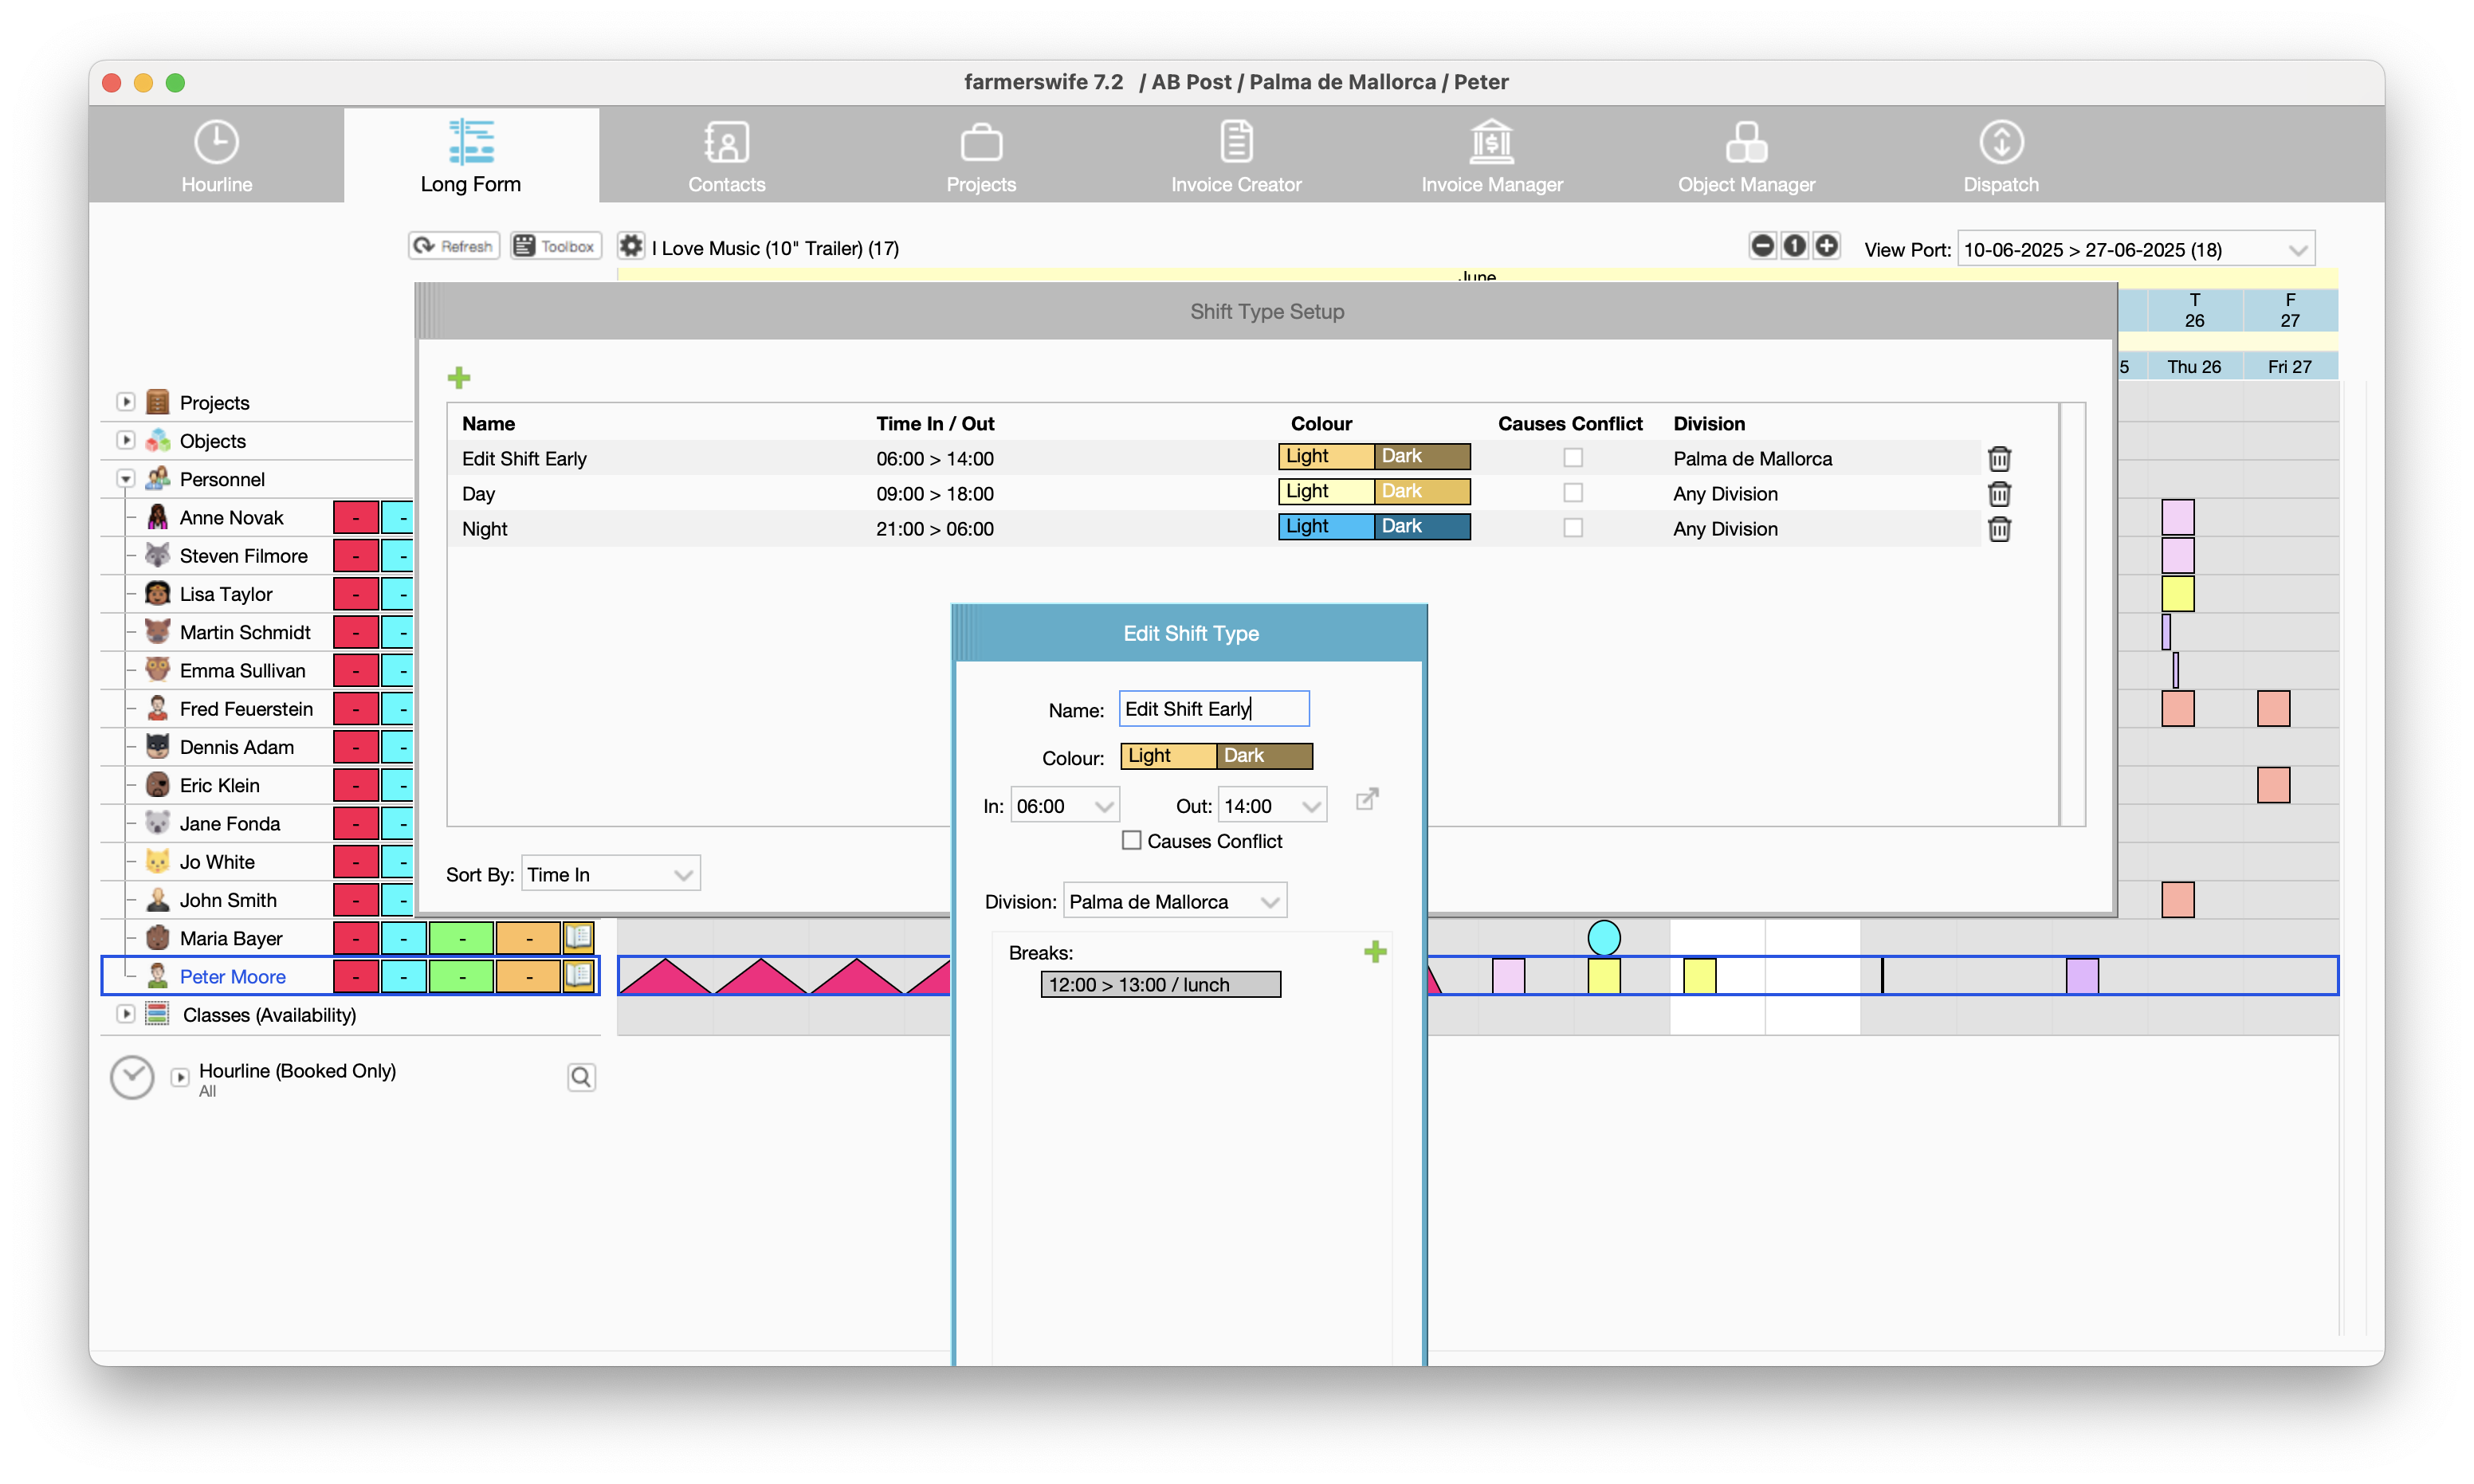Expand the Objects tree node
This screenshot has width=2474, height=1484.
pos(126,440)
